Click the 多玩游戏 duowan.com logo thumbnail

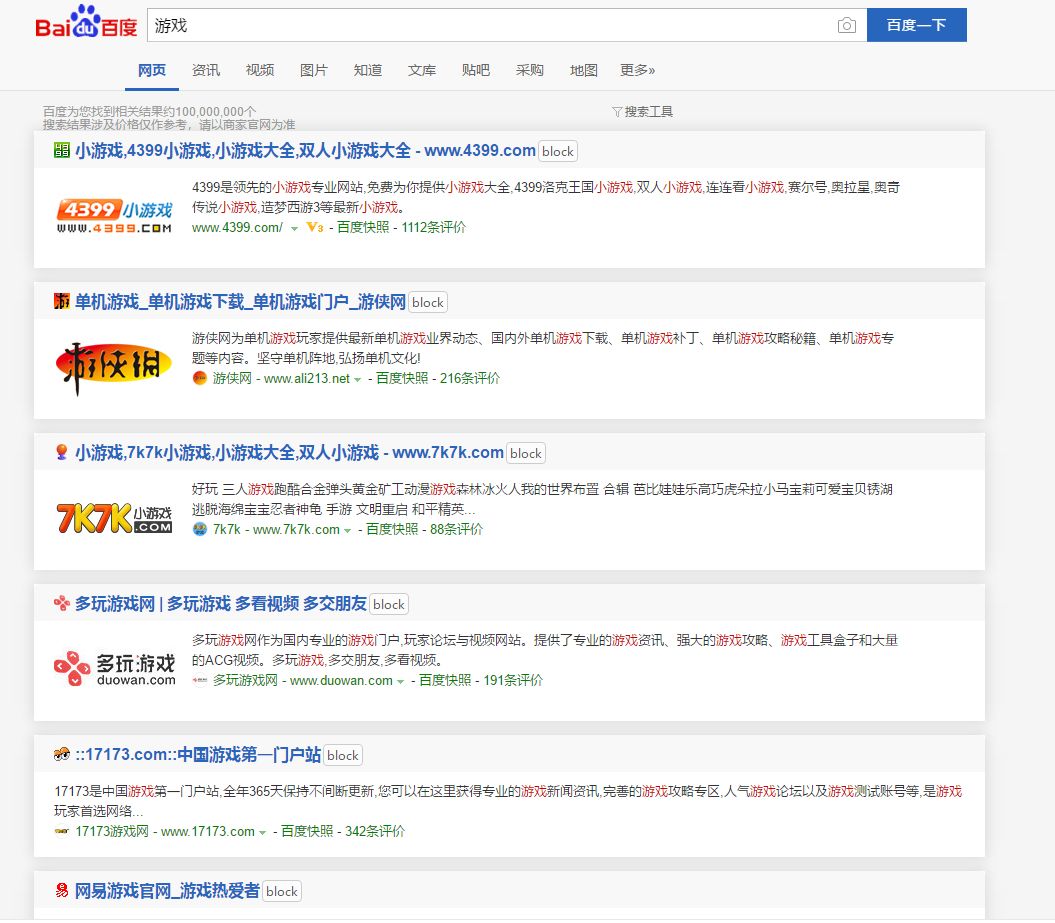pyautogui.click(x=114, y=669)
